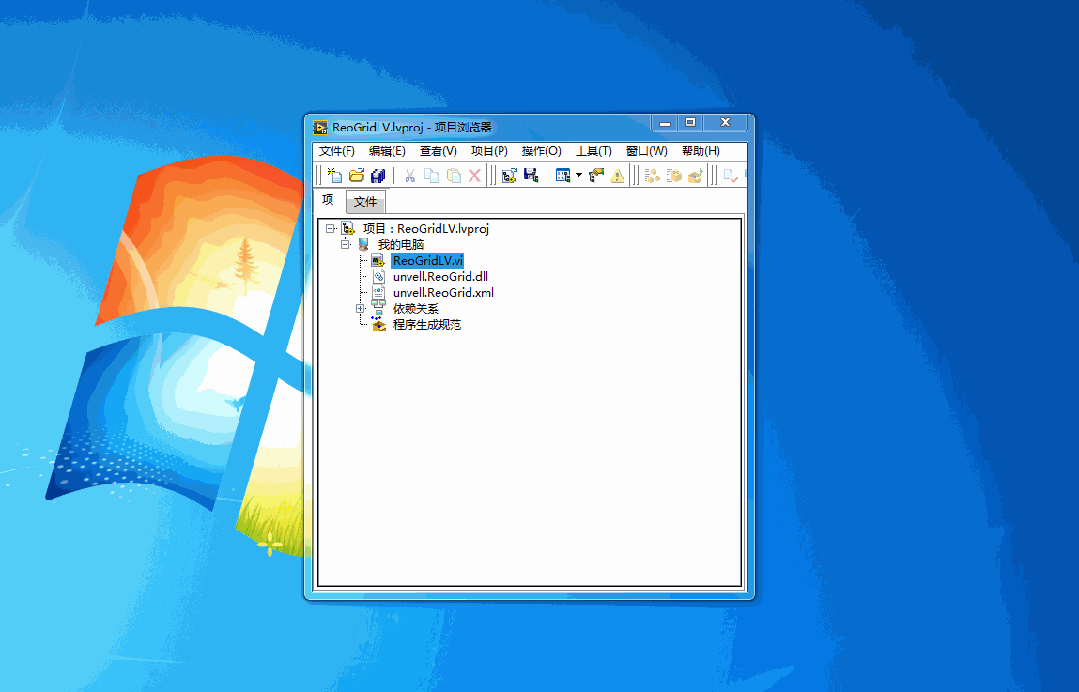Click the DLL file icon beside unvell.ReoGrid.dll
Image resolution: width=1079 pixels, height=692 pixels.
pyautogui.click(x=378, y=277)
